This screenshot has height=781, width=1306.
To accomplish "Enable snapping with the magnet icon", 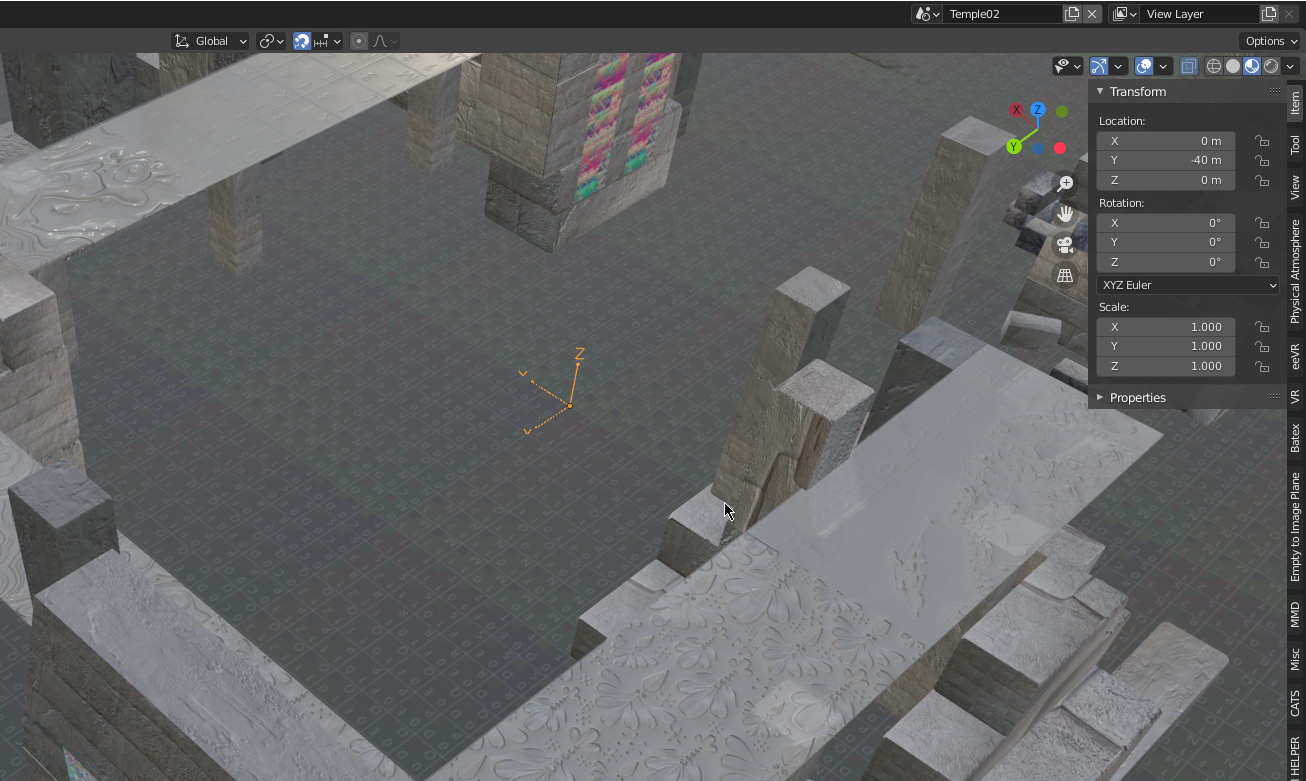I will pyautogui.click(x=302, y=41).
